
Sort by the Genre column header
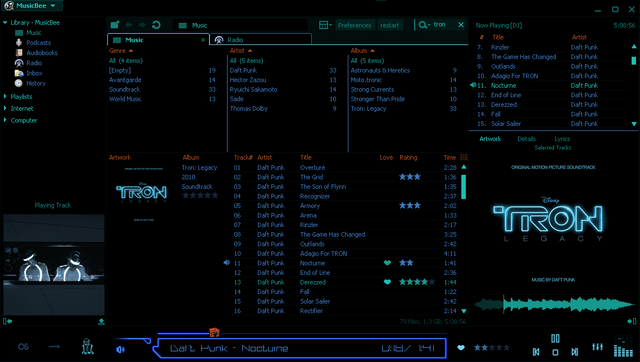(121, 51)
